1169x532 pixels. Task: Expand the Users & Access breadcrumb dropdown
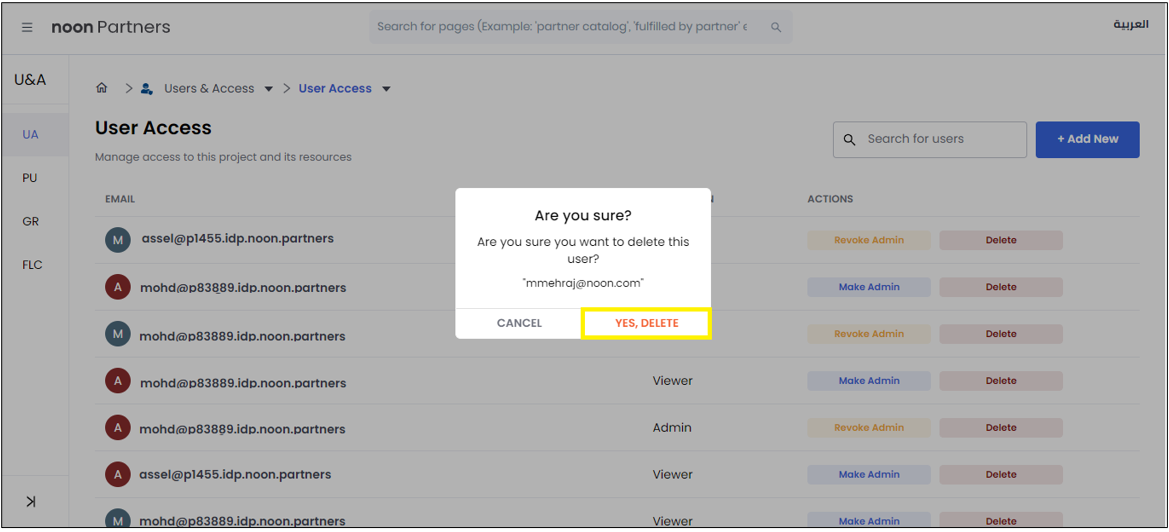pos(268,89)
